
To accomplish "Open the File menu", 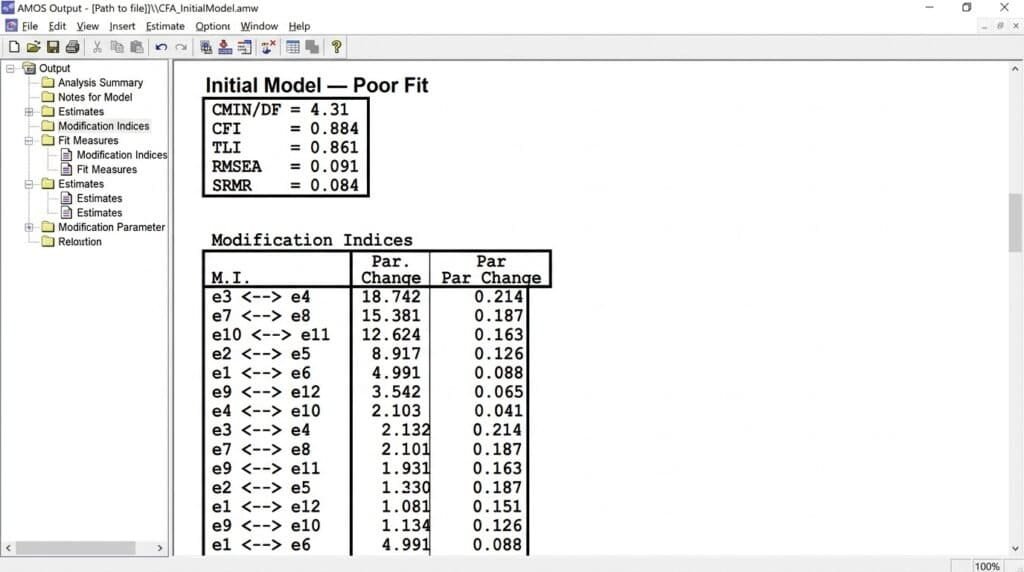I will click(30, 26).
